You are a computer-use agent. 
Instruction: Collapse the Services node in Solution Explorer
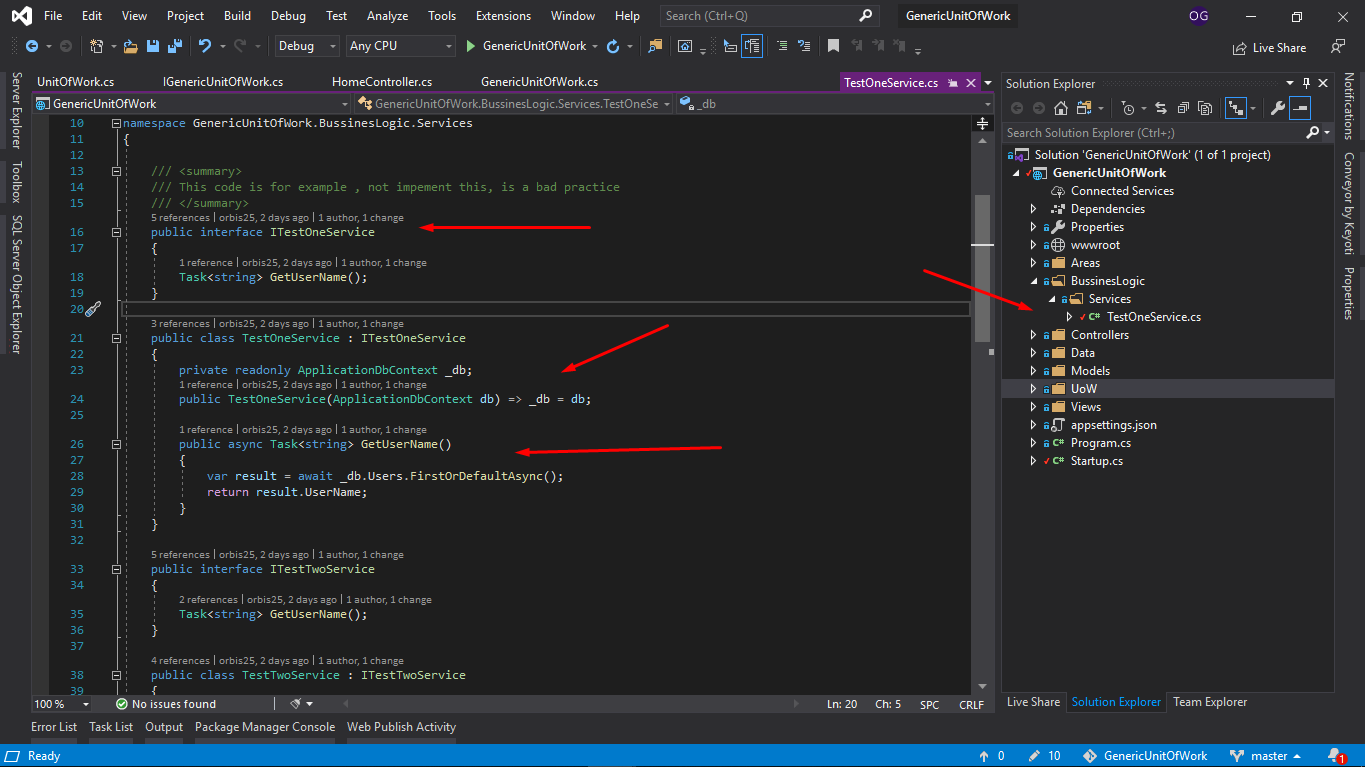(x=1051, y=298)
